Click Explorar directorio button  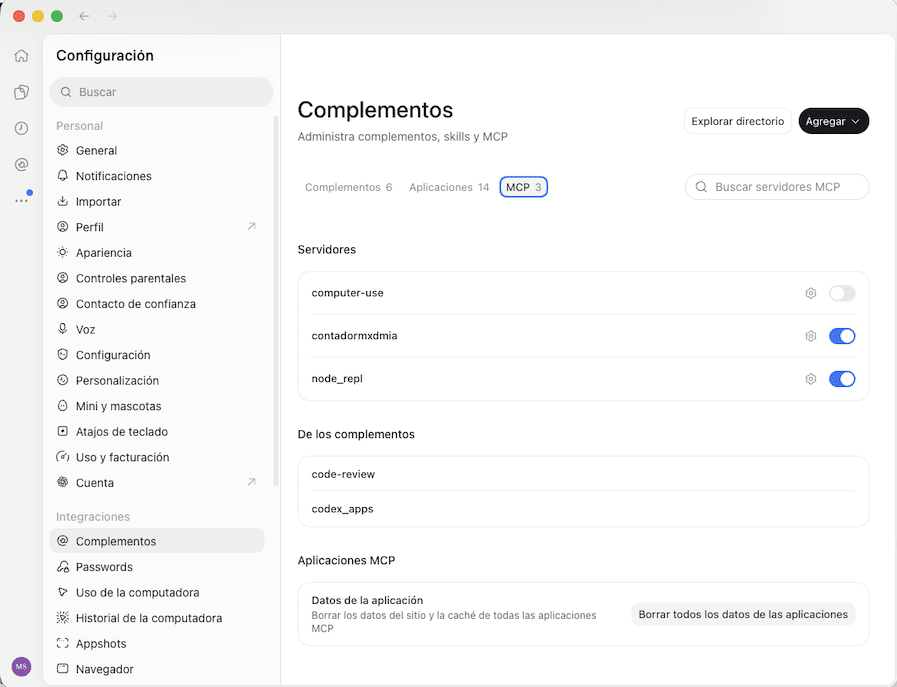737,121
